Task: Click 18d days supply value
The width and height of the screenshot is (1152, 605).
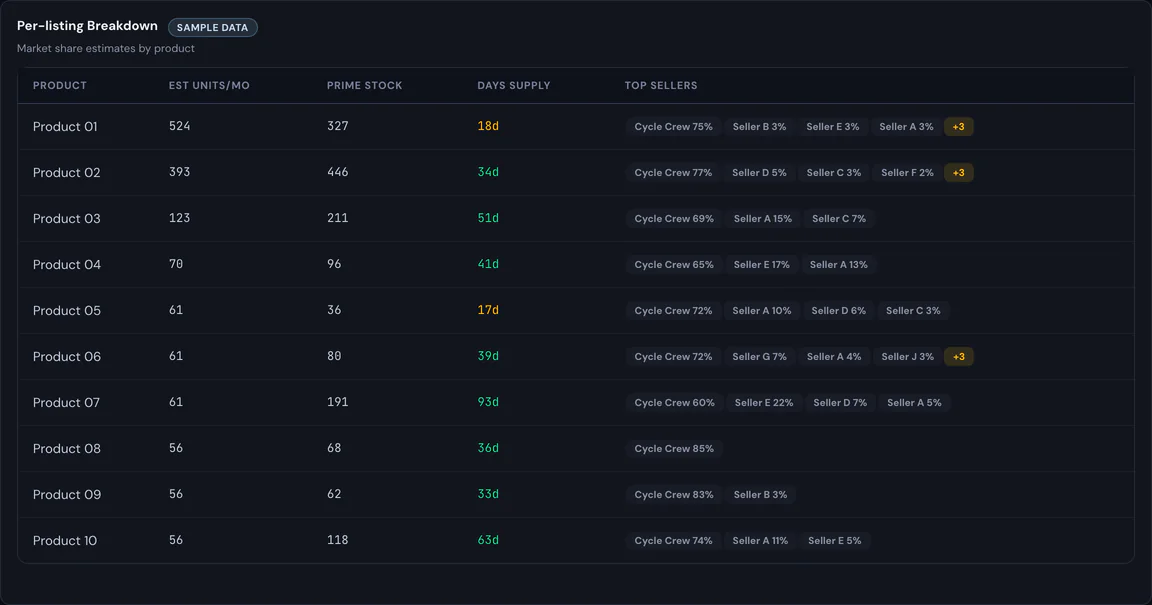Action: coord(488,126)
